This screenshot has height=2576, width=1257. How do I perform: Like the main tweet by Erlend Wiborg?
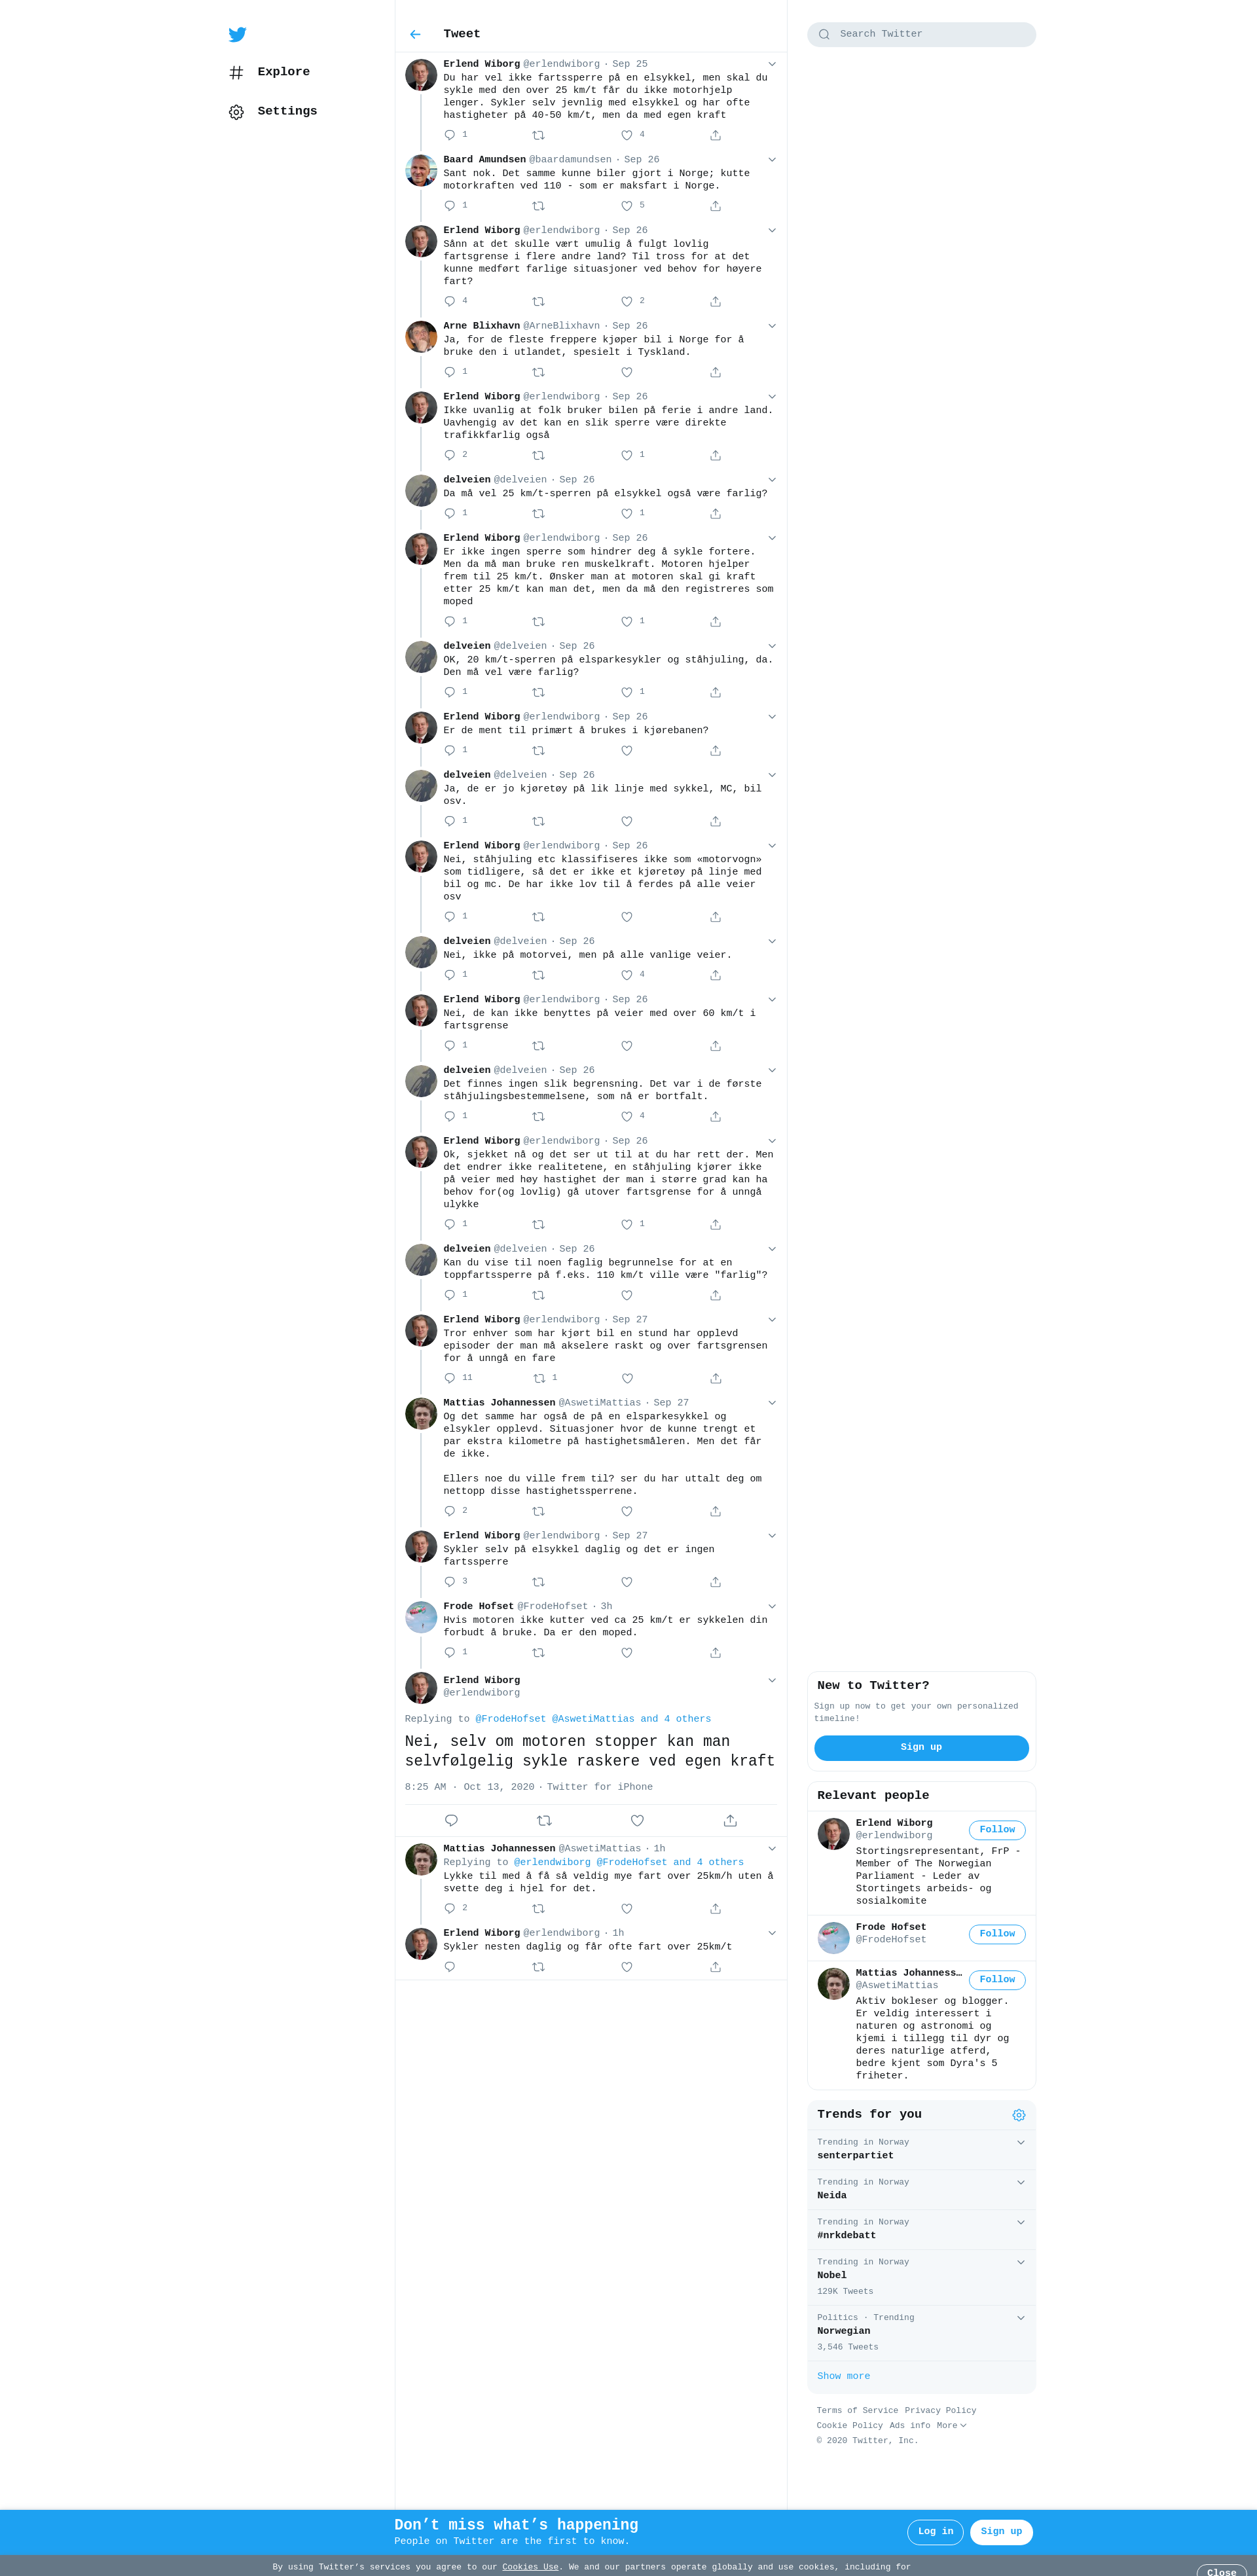click(x=637, y=1820)
